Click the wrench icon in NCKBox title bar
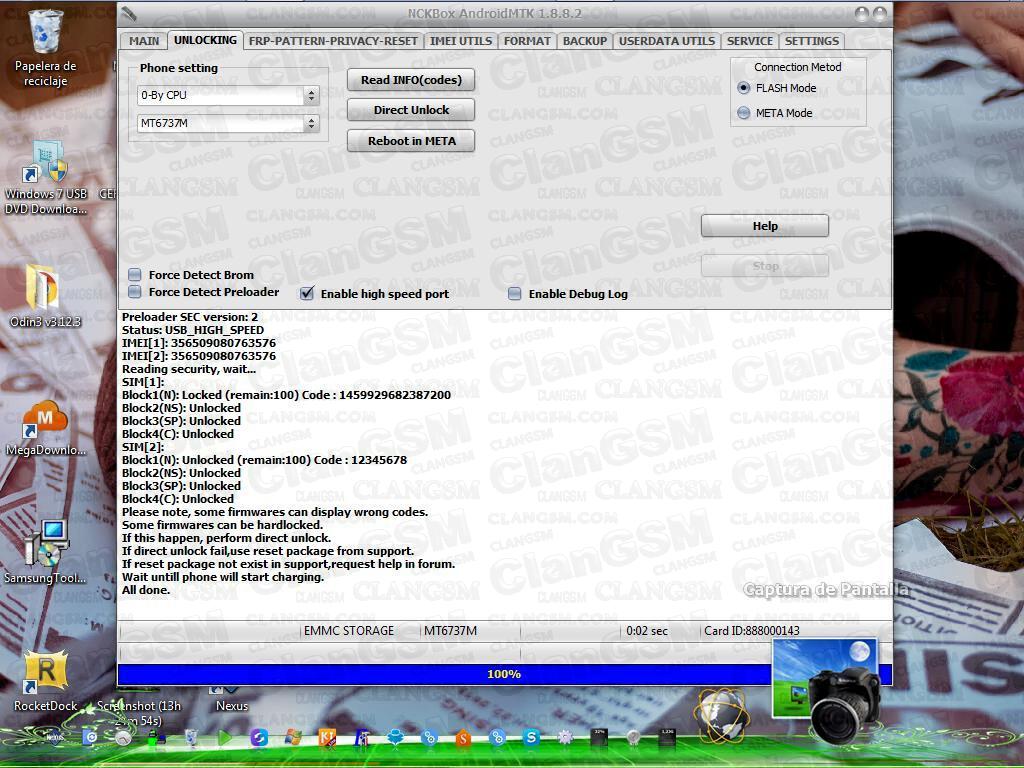Viewport: 1024px width, 768px height. [130, 13]
